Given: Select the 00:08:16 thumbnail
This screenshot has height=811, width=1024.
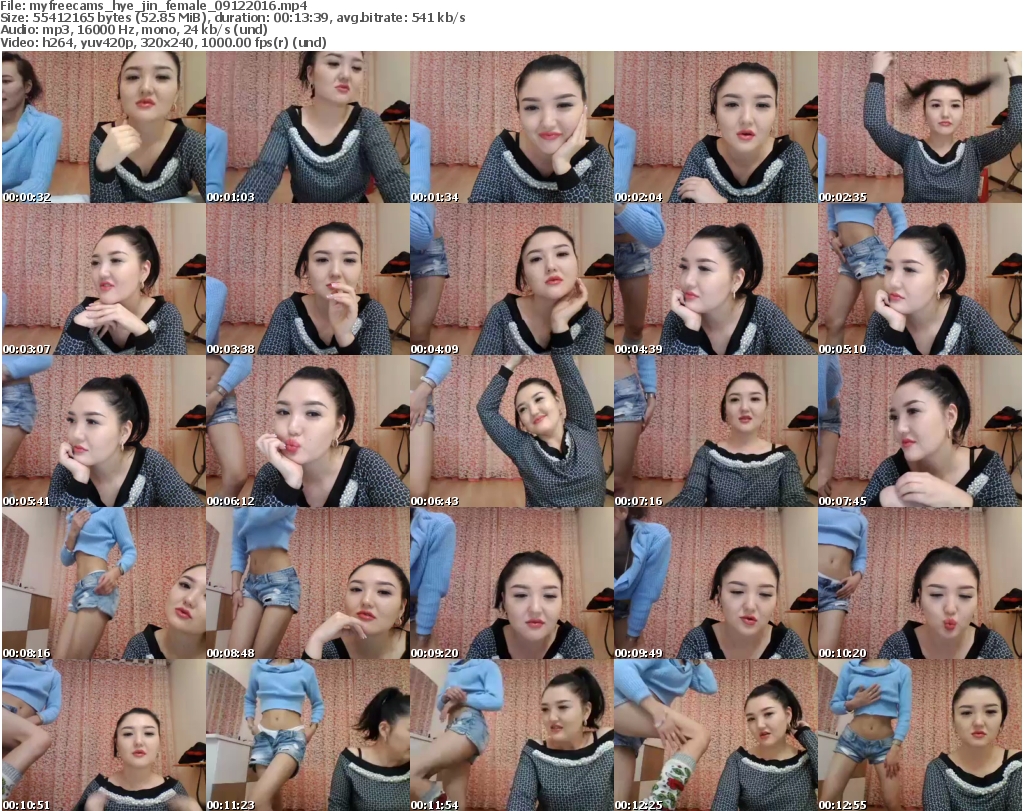Looking at the screenshot, I should [x=103, y=583].
